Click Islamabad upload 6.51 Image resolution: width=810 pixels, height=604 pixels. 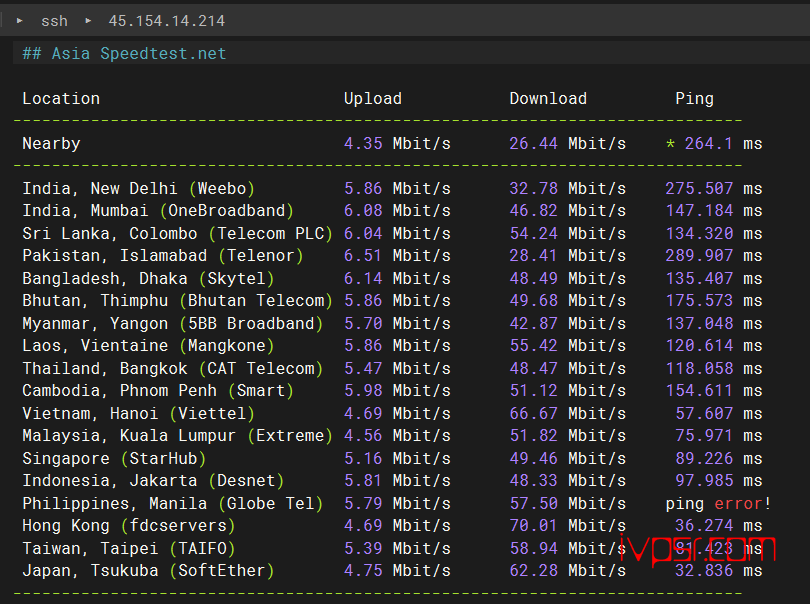click(363, 255)
